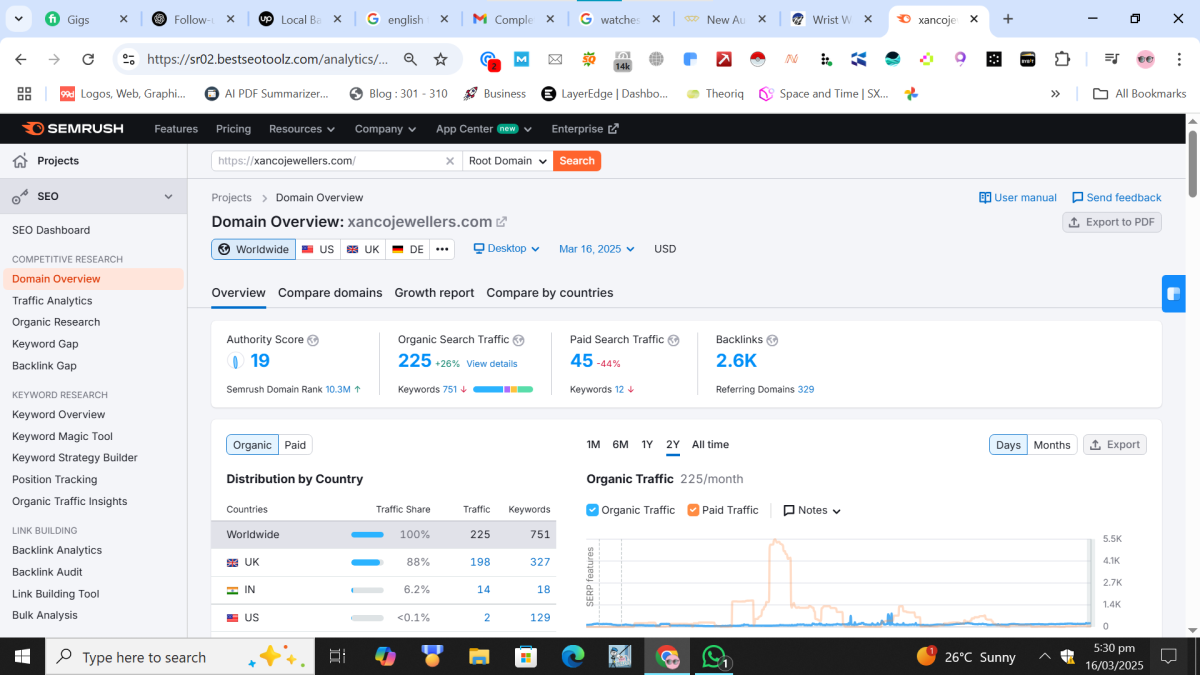Expand the Desktop device dropdown
This screenshot has height=675, width=1200.
point(506,249)
